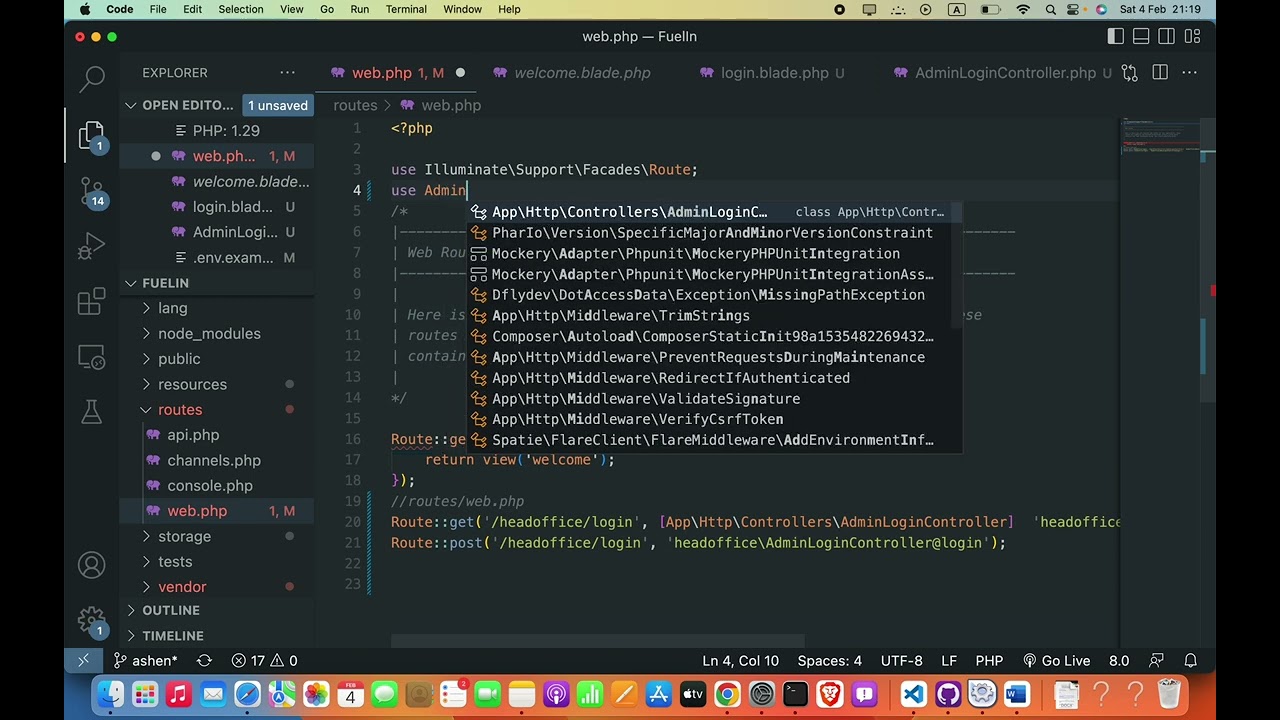Expand the tests folder
The height and width of the screenshot is (720, 1280).
pyautogui.click(x=175, y=562)
